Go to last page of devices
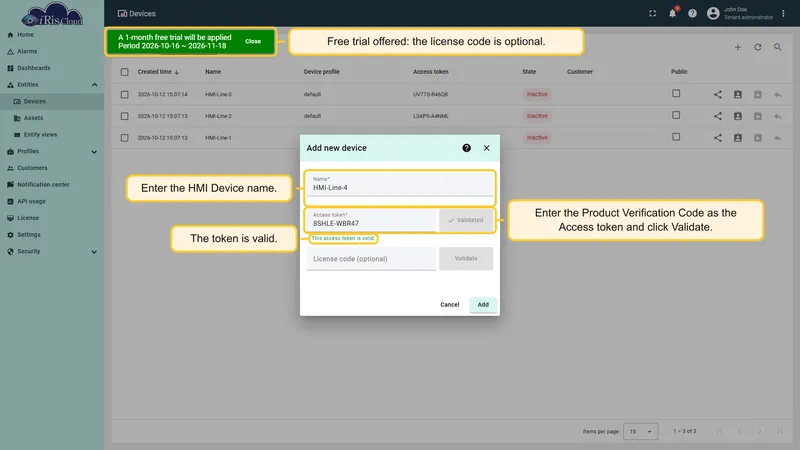This screenshot has height=450, width=800. coord(779,432)
